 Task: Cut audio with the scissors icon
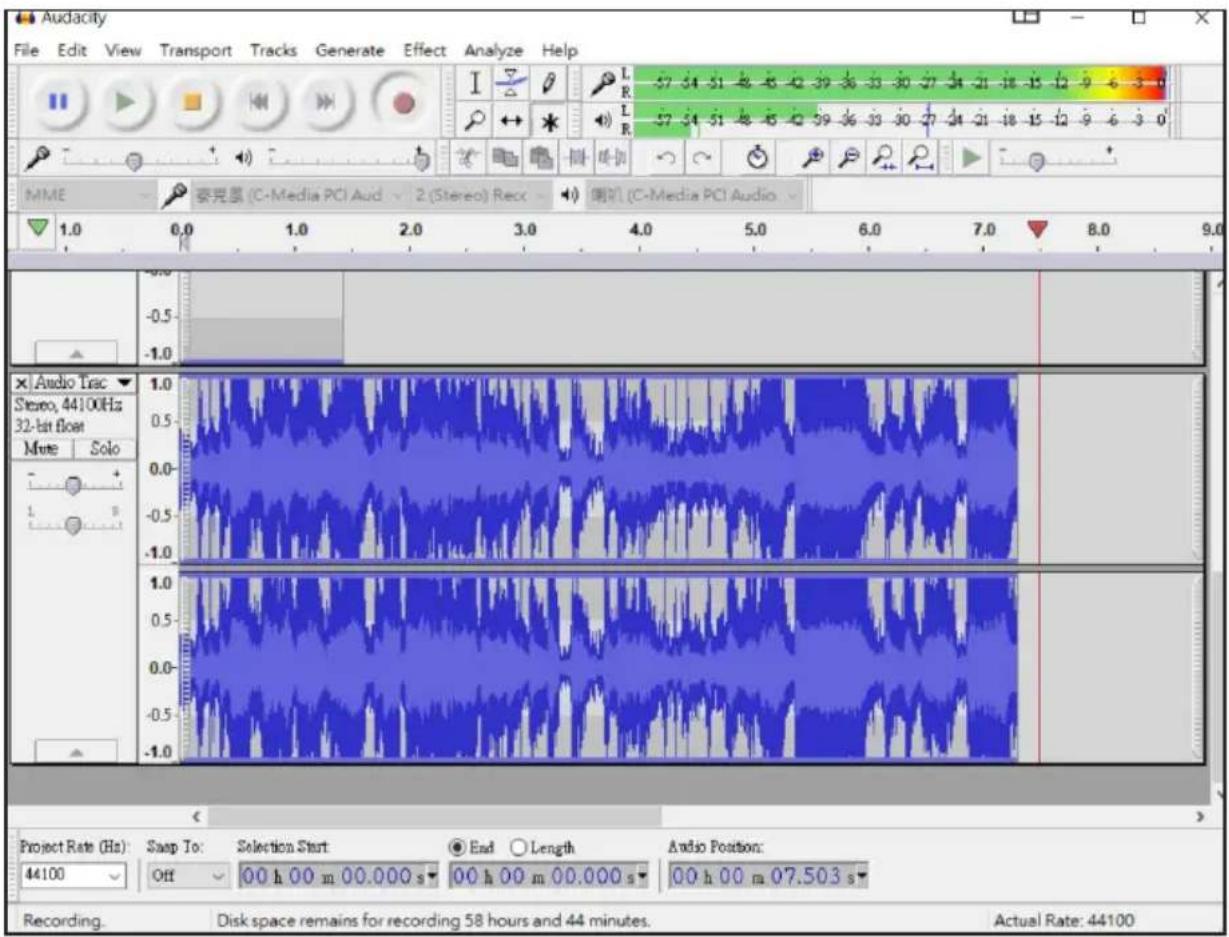466,157
